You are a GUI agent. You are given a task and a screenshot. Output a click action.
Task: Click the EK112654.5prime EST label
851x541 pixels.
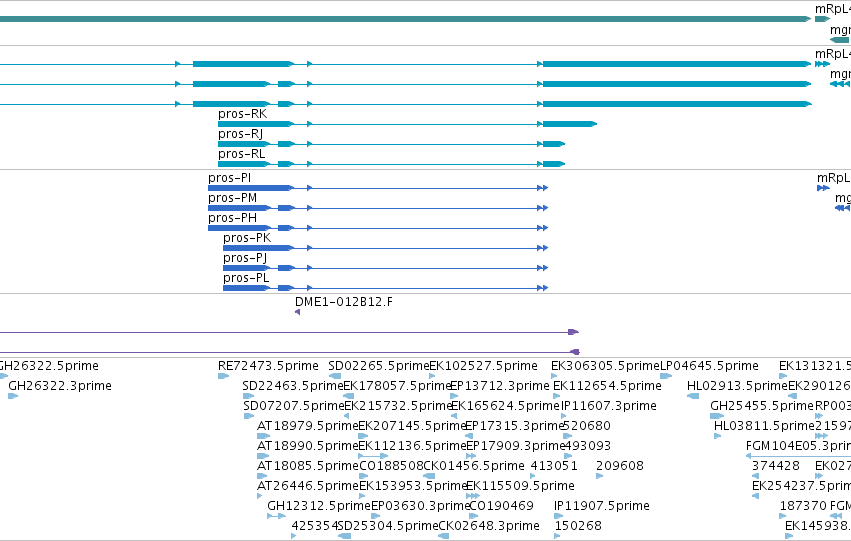(x=607, y=386)
